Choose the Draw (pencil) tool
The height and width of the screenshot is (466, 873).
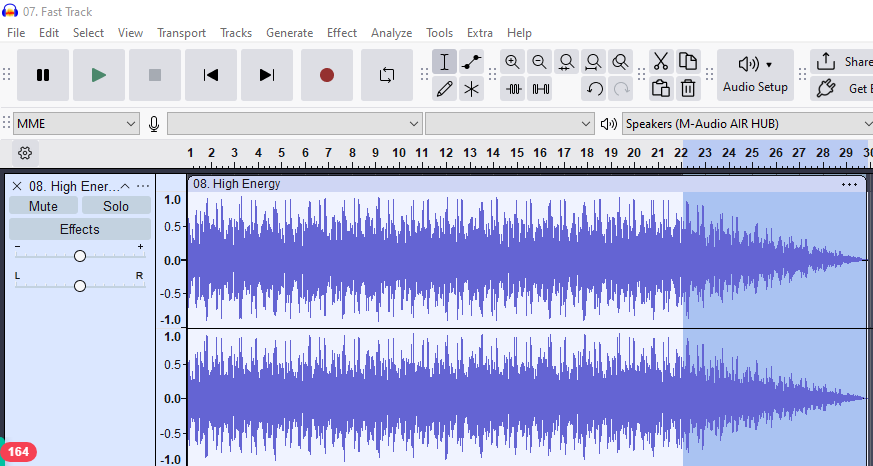444,89
